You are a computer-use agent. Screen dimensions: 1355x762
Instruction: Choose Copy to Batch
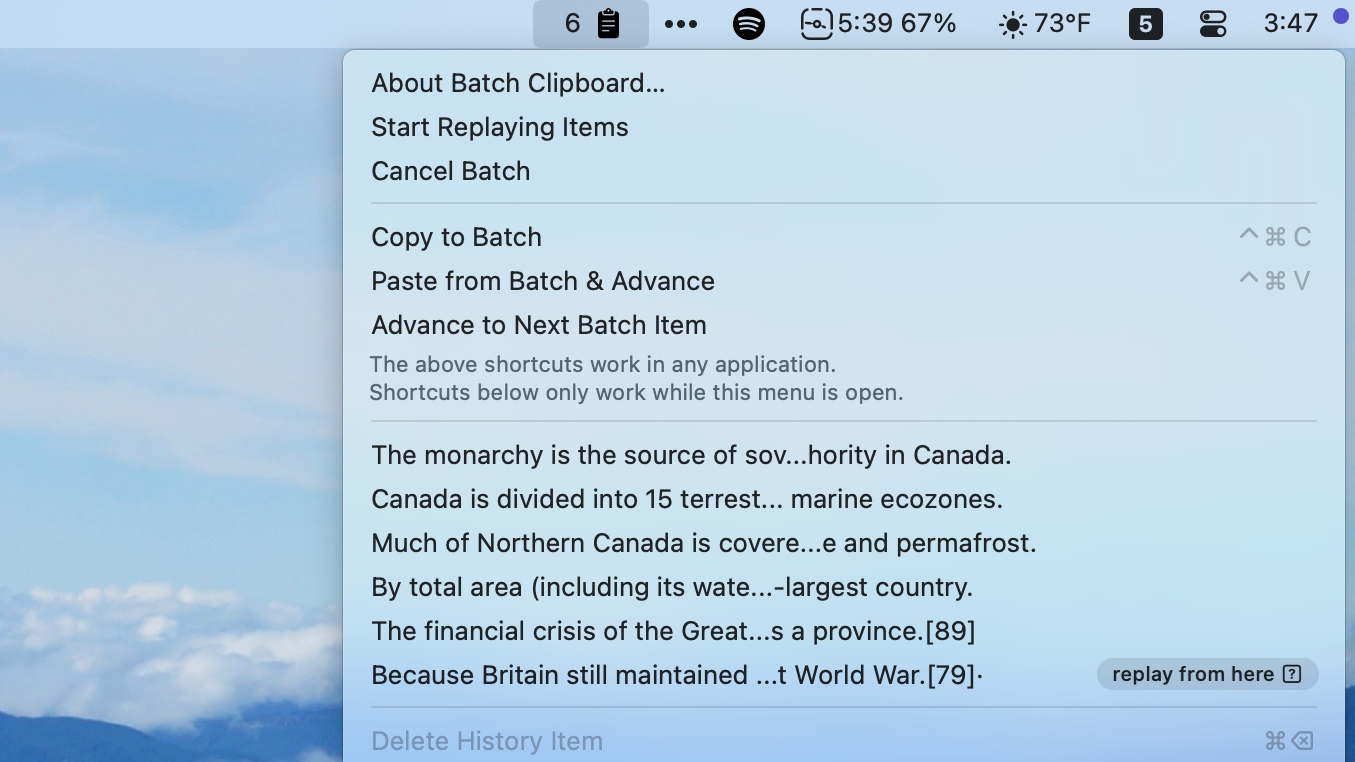coord(844,237)
